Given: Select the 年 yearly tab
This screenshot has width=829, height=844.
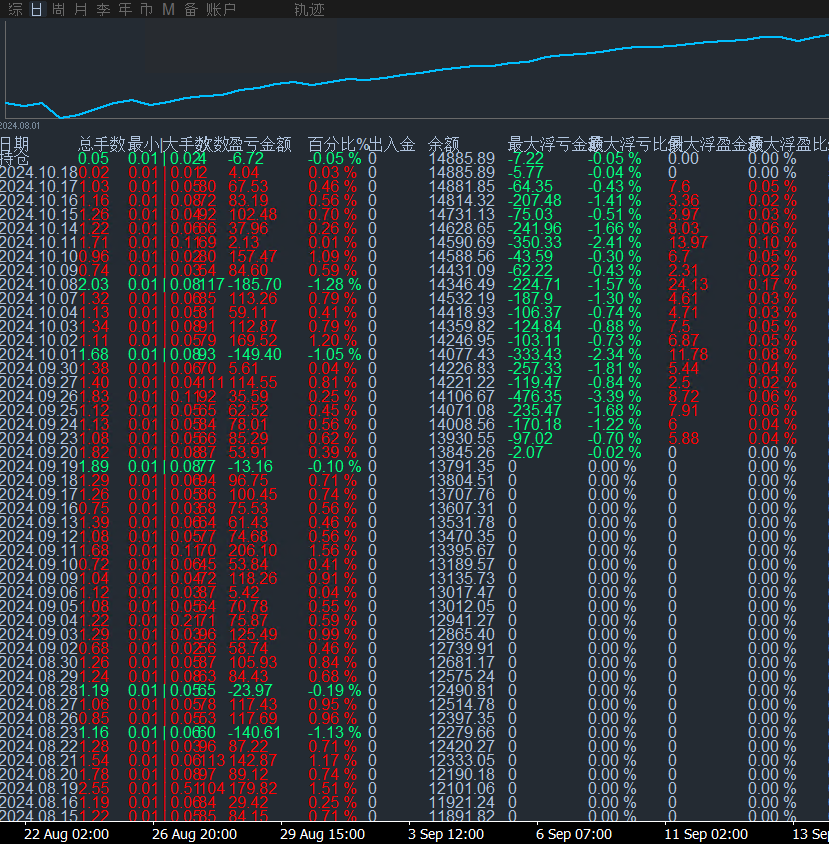Looking at the screenshot, I should (x=125, y=9).
